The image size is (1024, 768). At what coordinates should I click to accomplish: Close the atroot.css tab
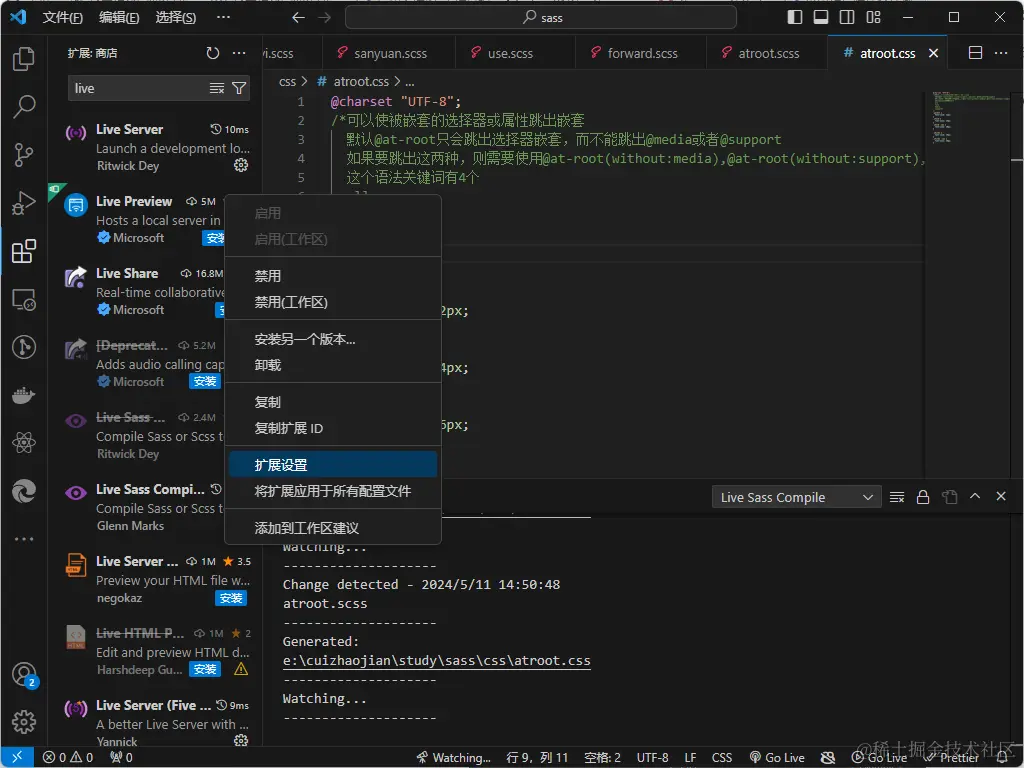coord(933,53)
